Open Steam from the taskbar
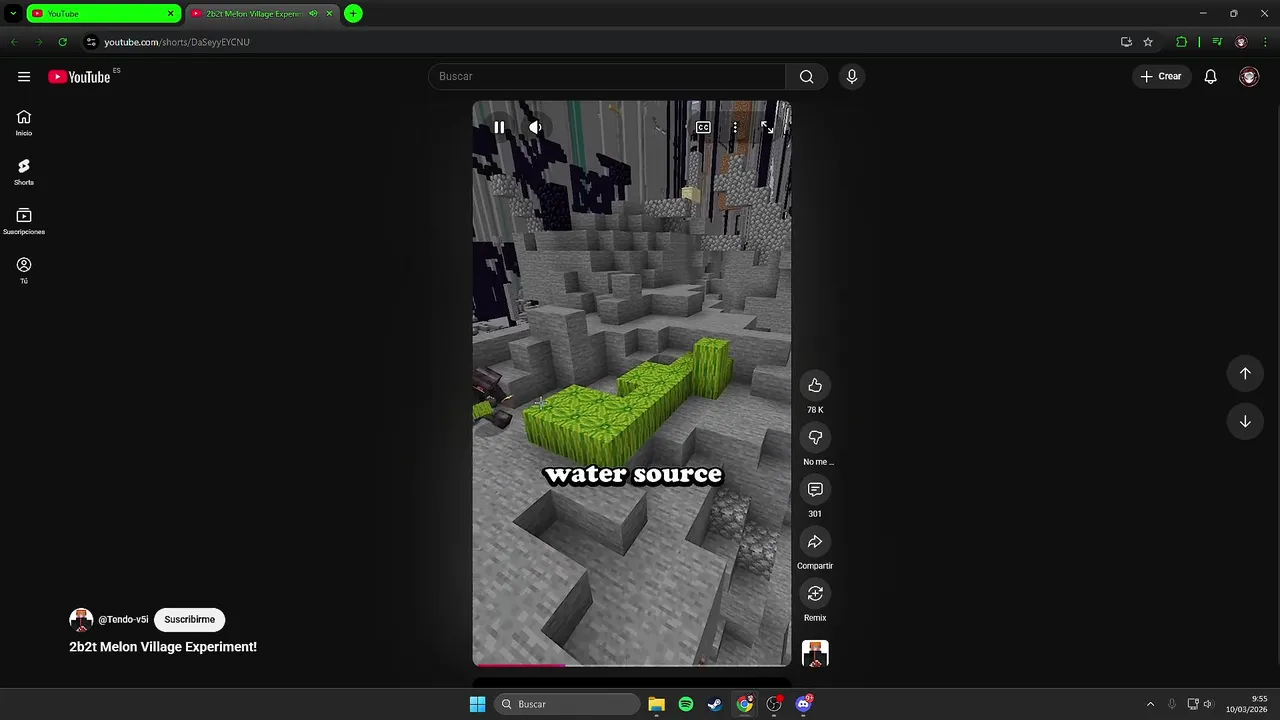The image size is (1280, 720). pos(715,704)
